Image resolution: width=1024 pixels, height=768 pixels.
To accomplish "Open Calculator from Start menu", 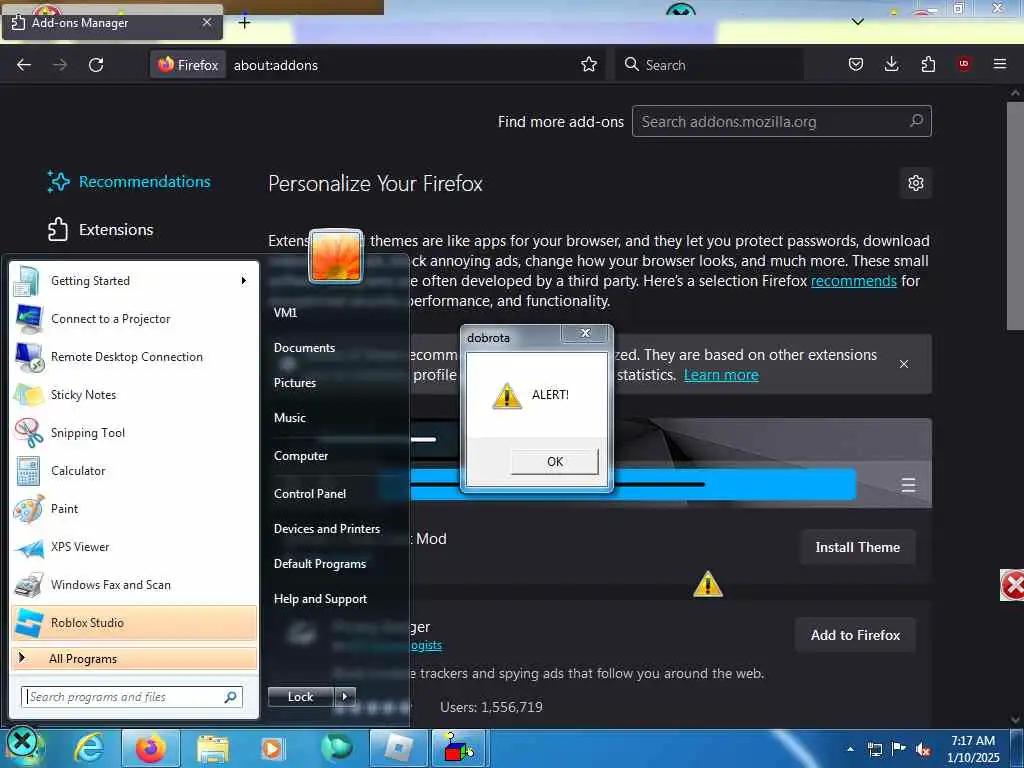I will [x=134, y=471].
